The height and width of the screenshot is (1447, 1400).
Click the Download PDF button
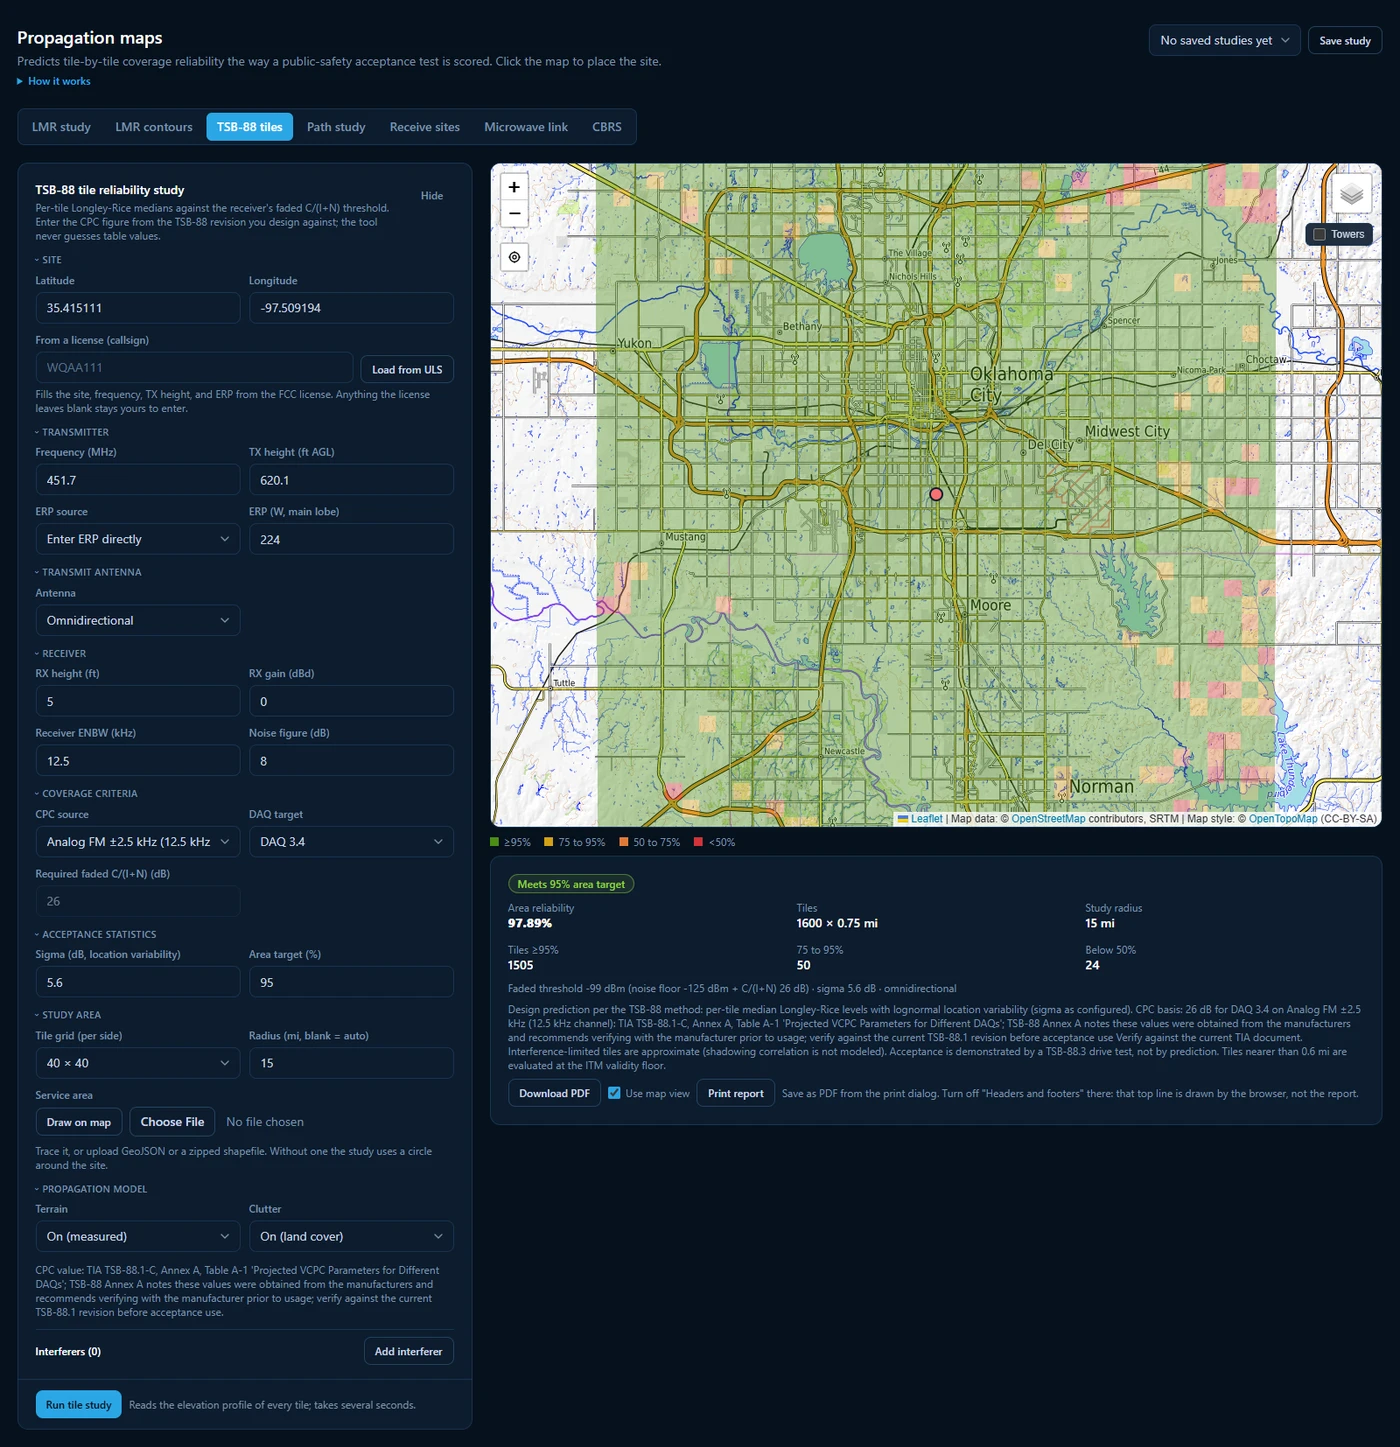pyautogui.click(x=554, y=1093)
